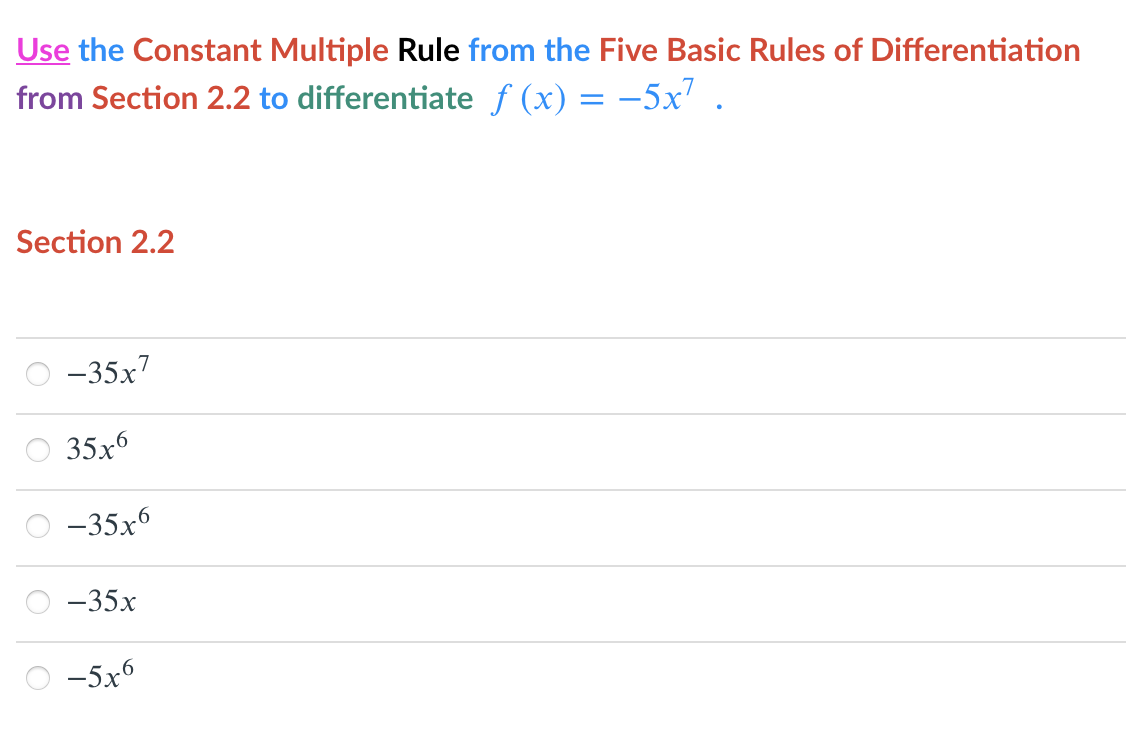Image resolution: width=1126 pixels, height=734 pixels.
Task: Click the 'Five Basic Rules of Differentiation' text
Action: [x=838, y=50]
